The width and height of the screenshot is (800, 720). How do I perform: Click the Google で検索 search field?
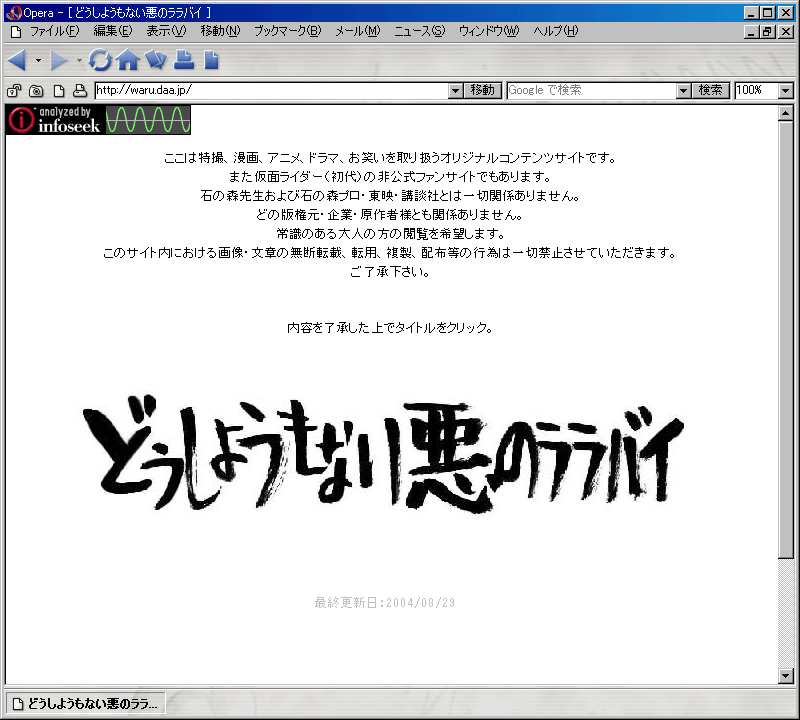[x=592, y=91]
